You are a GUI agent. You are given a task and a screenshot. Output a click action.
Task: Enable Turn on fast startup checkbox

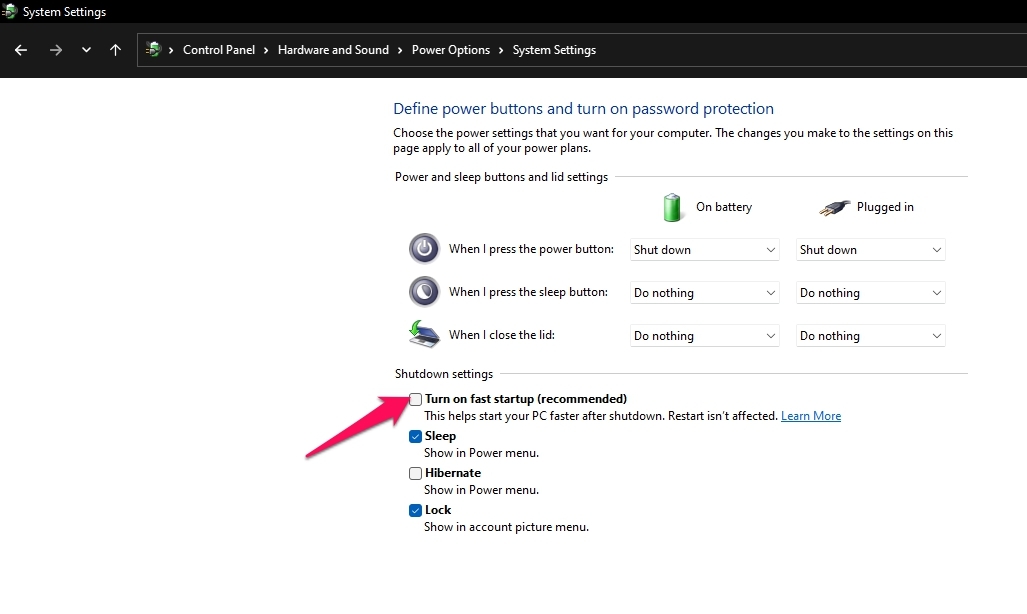pos(415,399)
